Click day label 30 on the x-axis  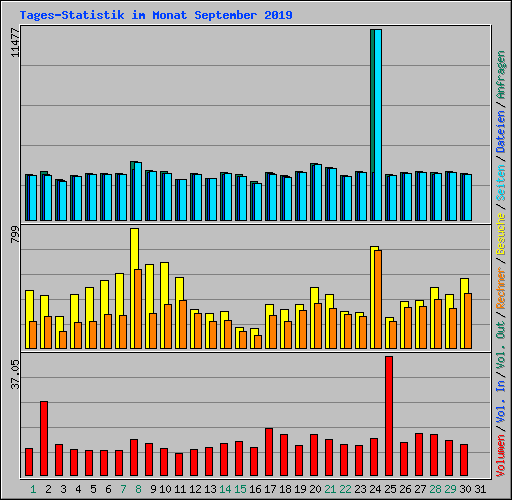pyautogui.click(x=465, y=489)
